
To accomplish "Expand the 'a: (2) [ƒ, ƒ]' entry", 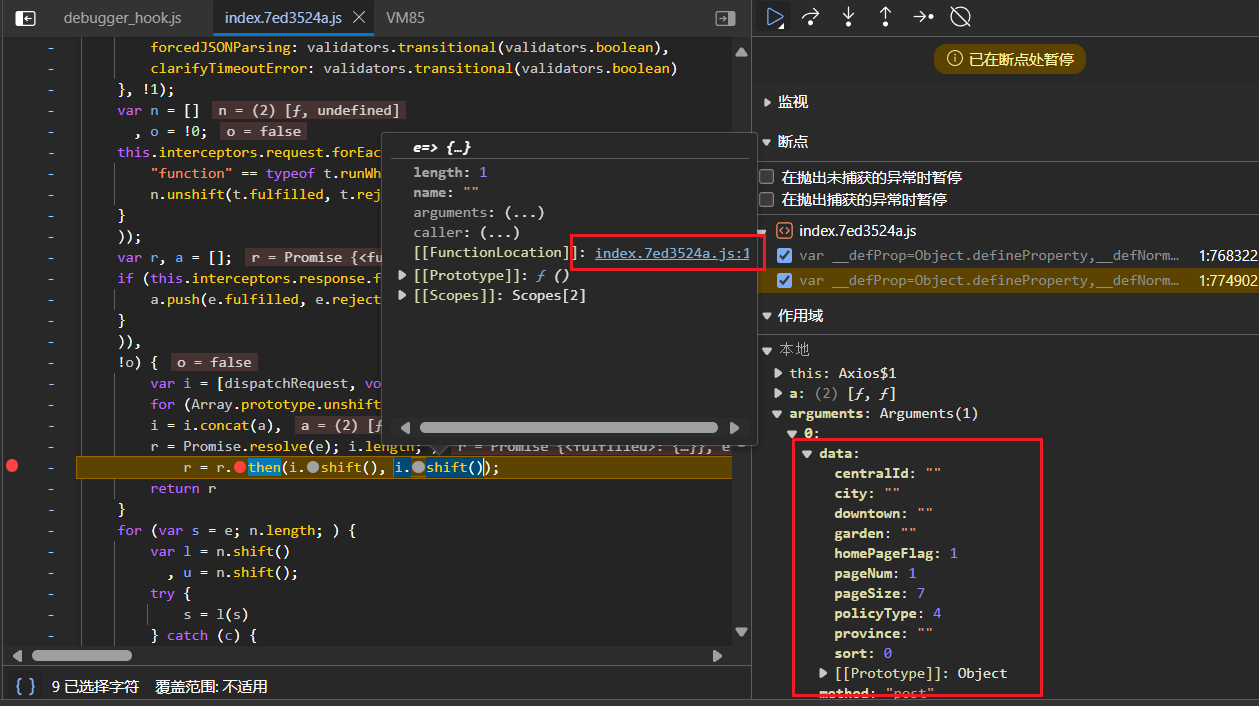I will [x=780, y=393].
